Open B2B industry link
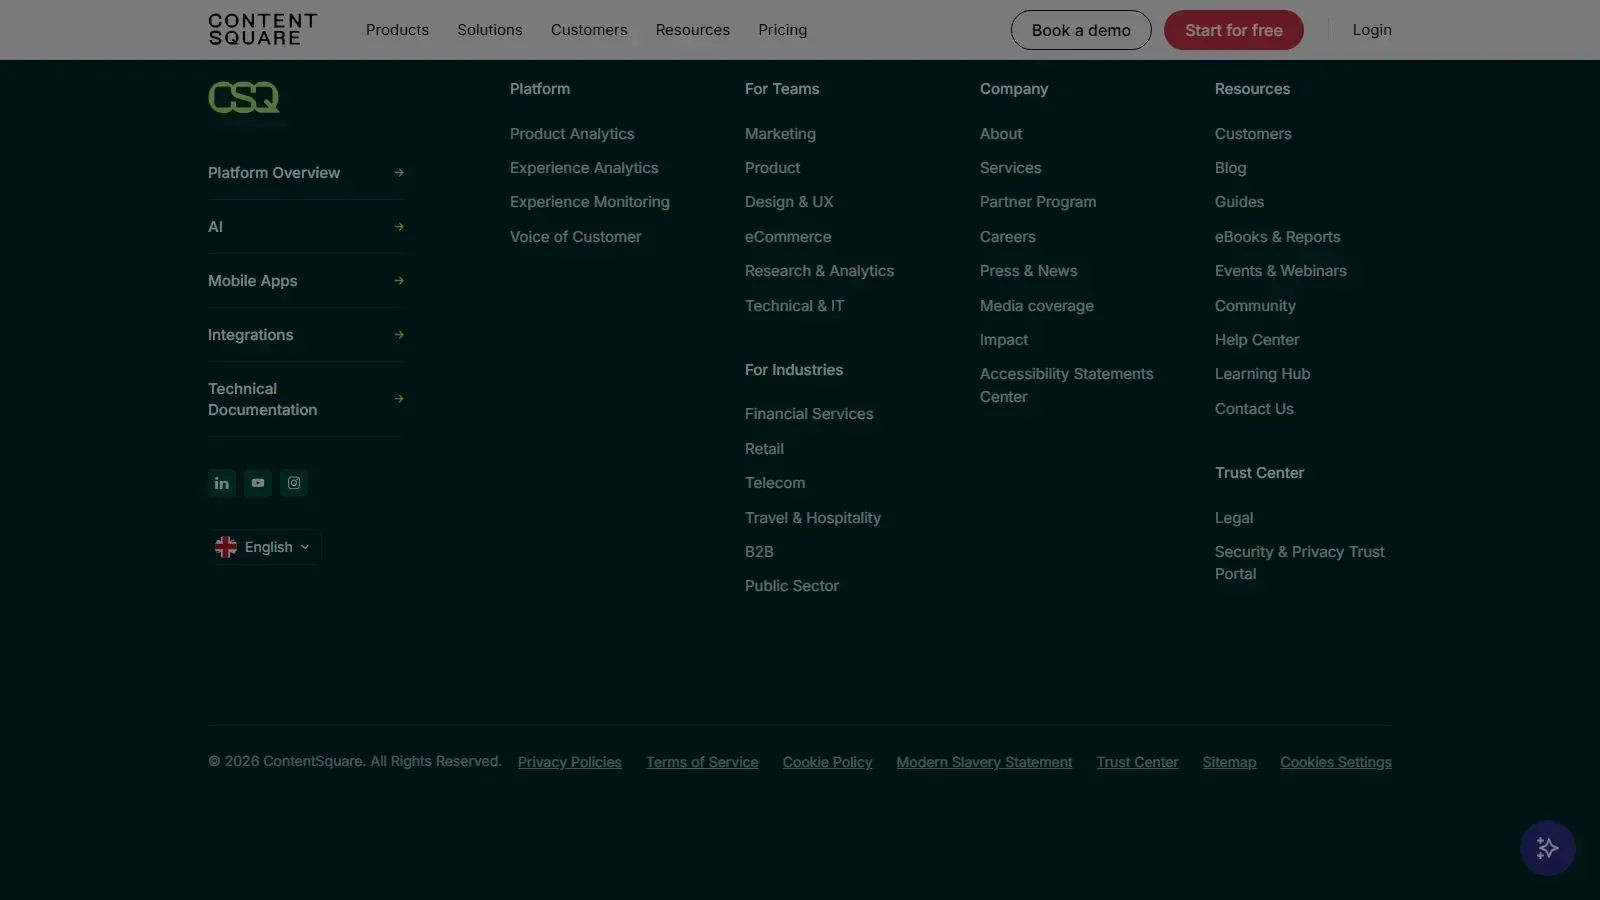The image size is (1600, 900). click(x=759, y=552)
